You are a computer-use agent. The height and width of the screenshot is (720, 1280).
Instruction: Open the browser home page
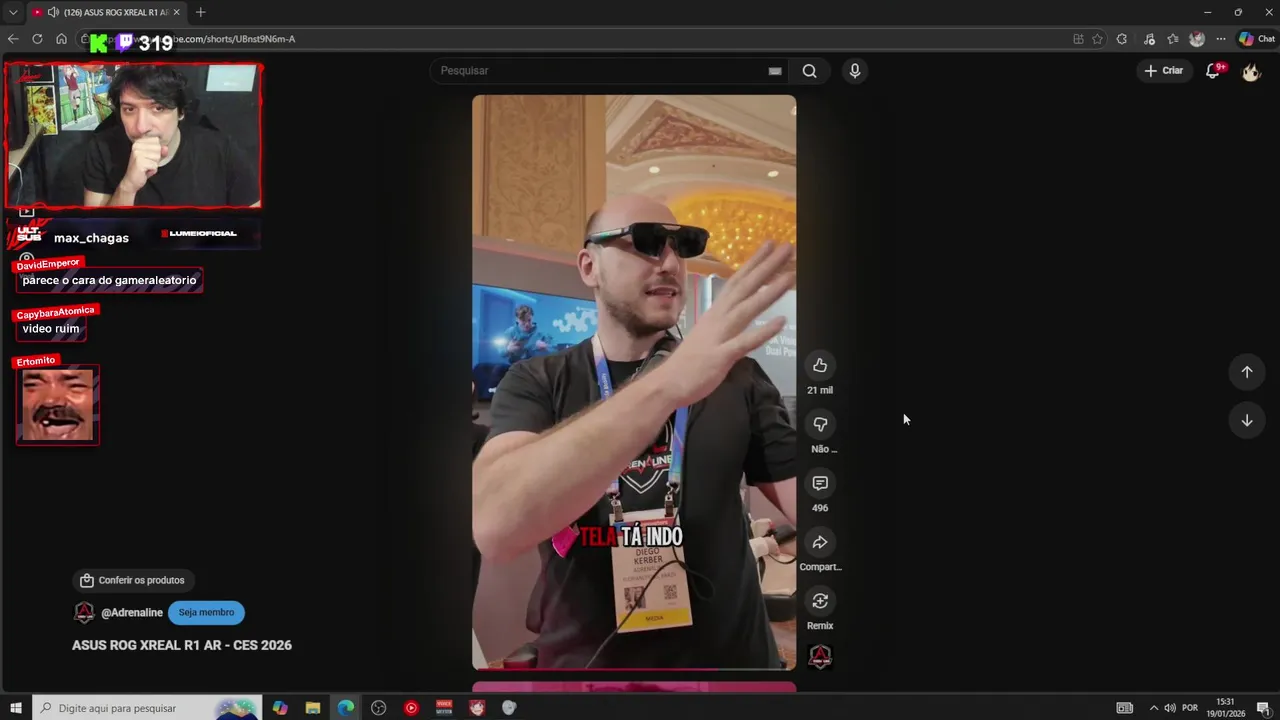pyautogui.click(x=61, y=39)
